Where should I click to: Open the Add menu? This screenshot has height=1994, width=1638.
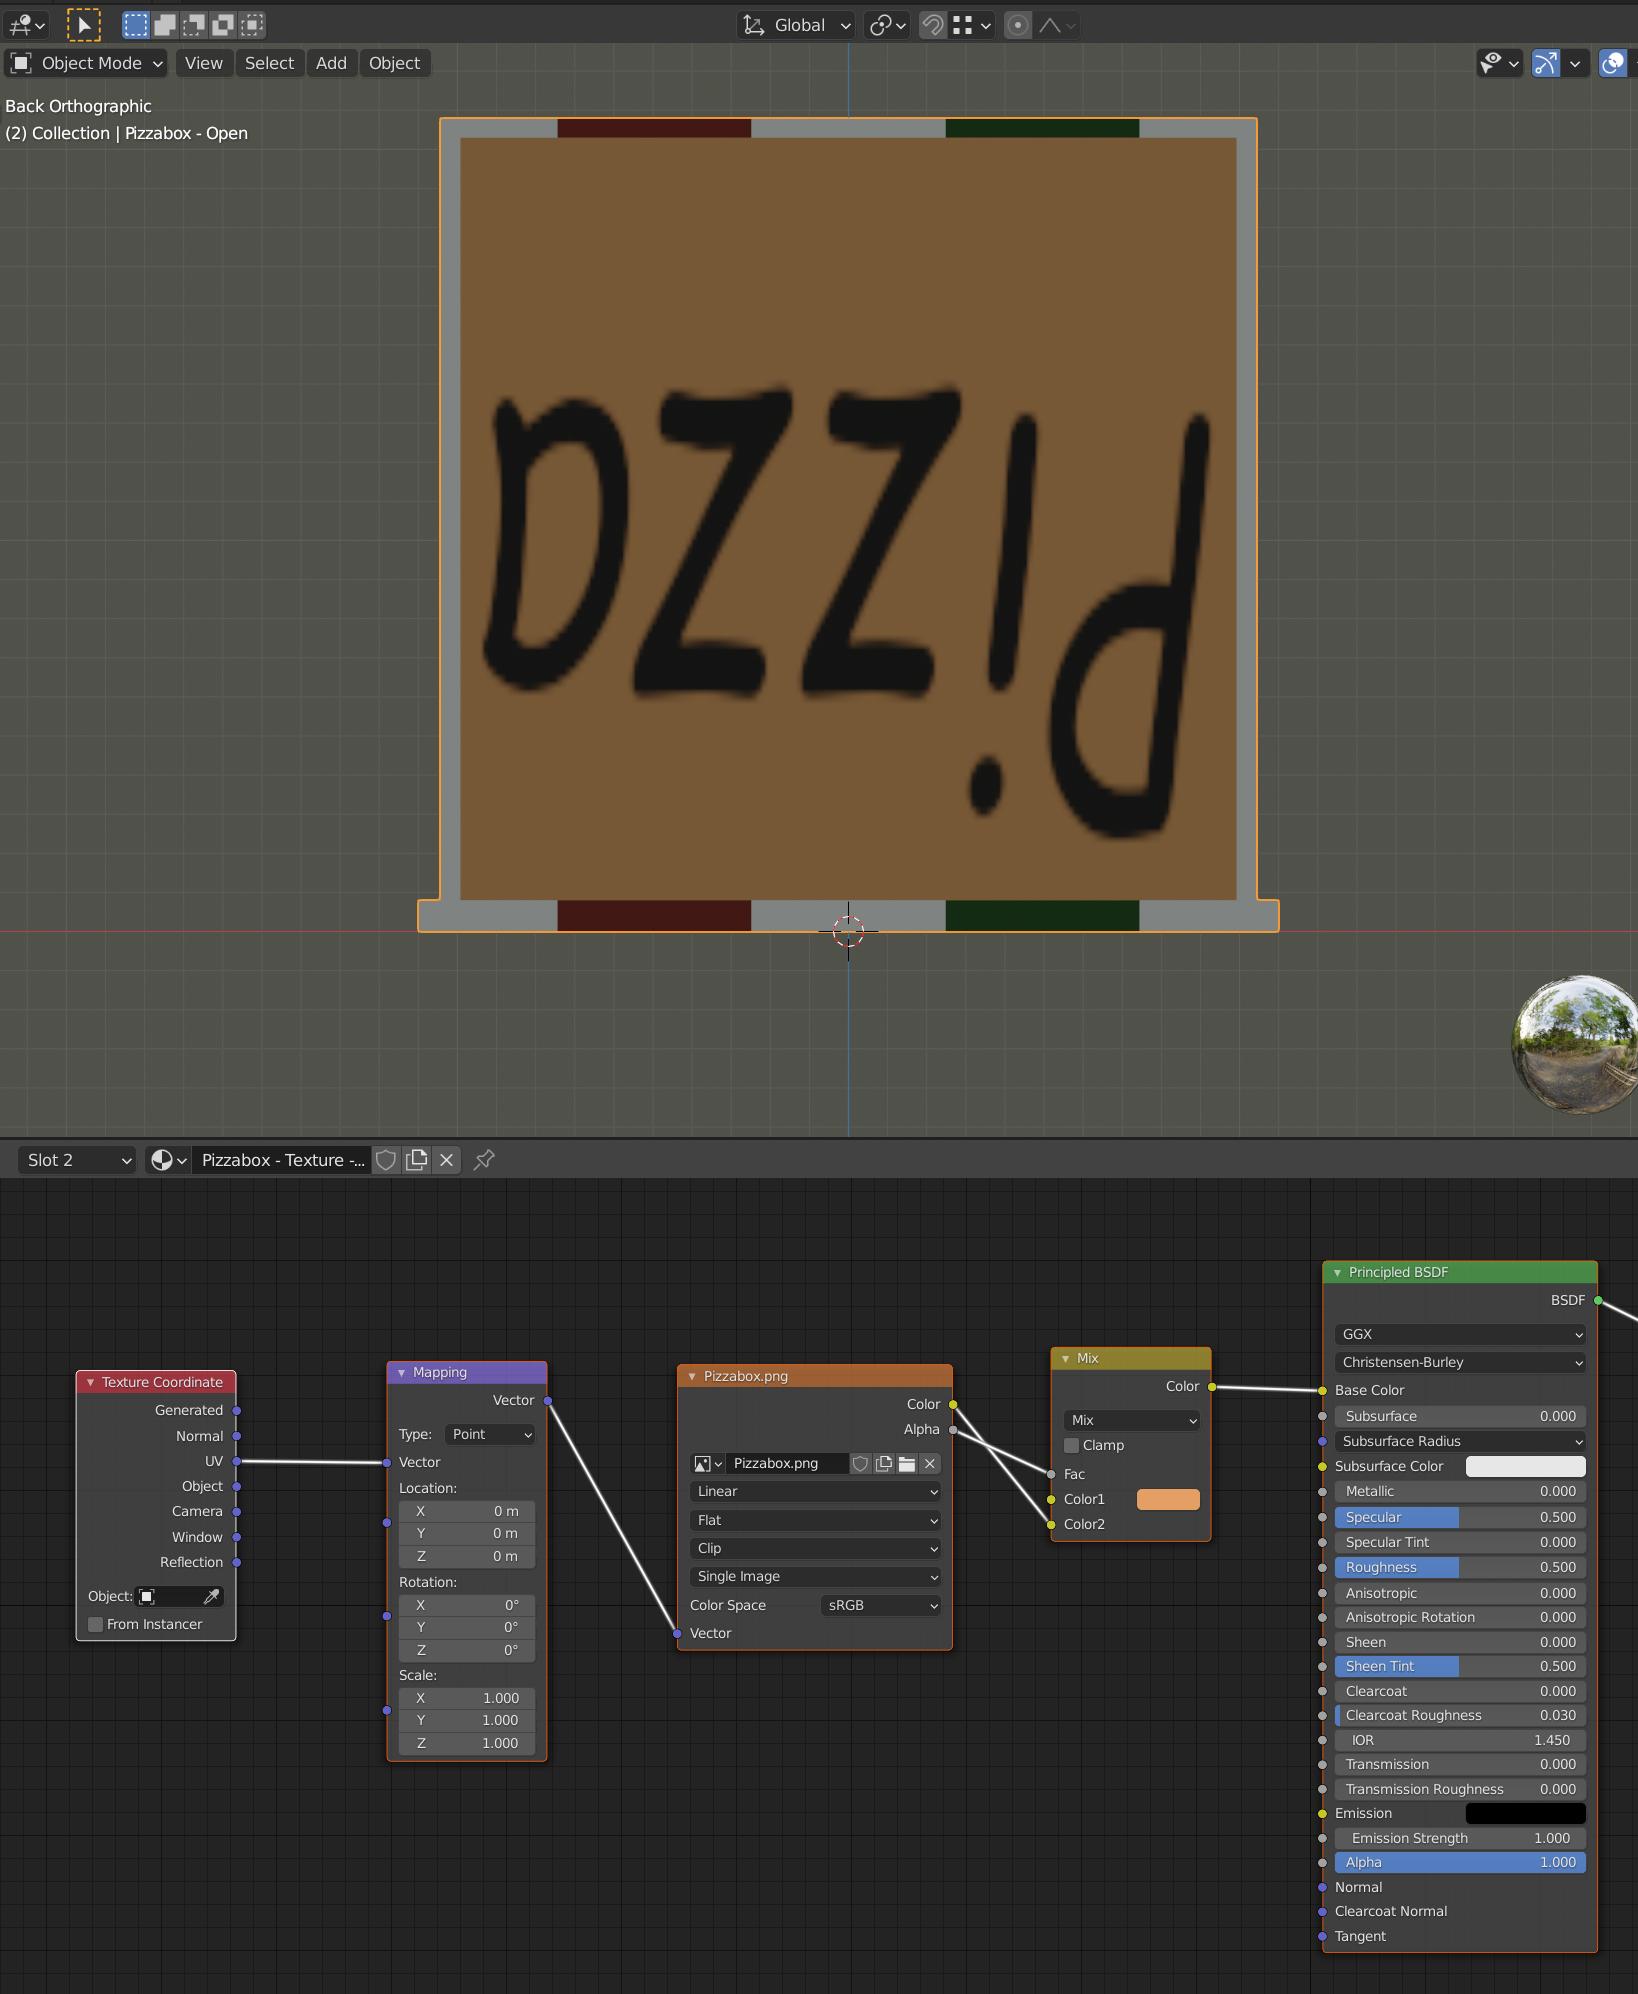point(331,63)
